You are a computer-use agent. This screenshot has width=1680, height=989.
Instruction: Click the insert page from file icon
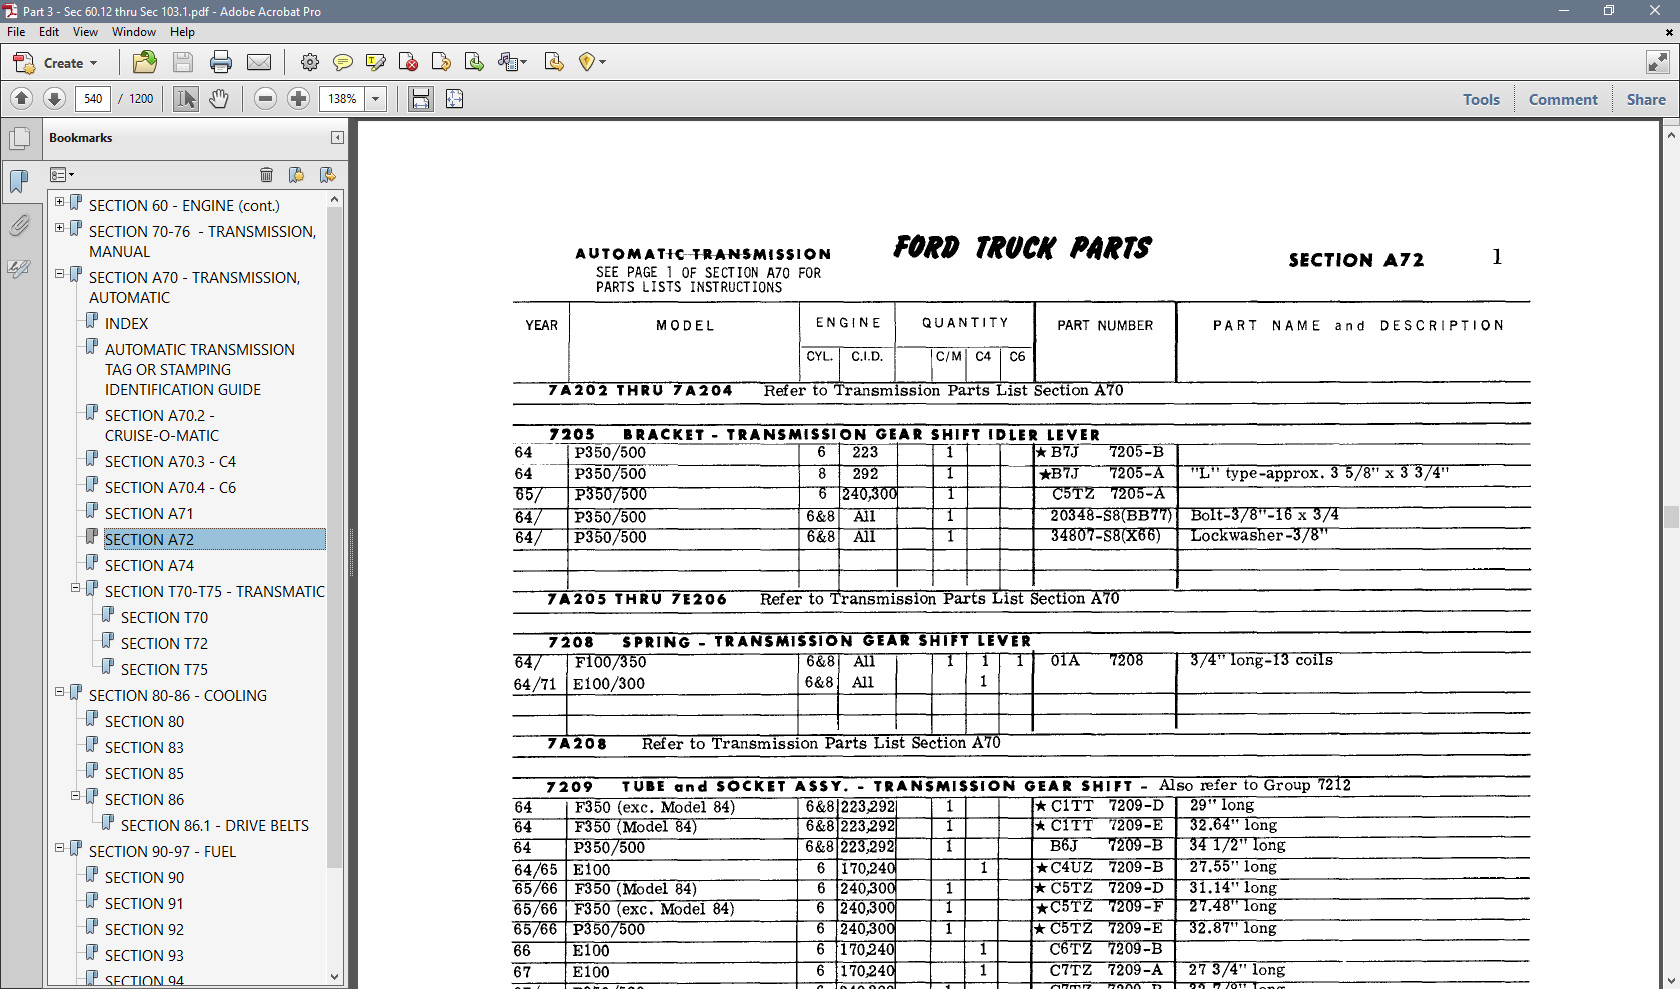474,62
